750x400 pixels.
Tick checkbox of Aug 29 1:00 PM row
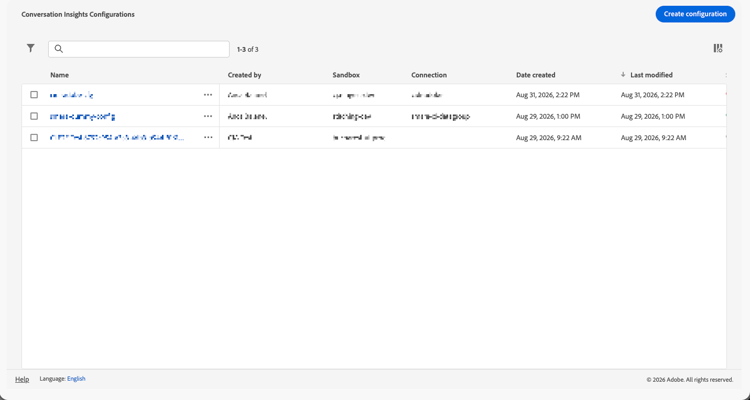(x=34, y=116)
